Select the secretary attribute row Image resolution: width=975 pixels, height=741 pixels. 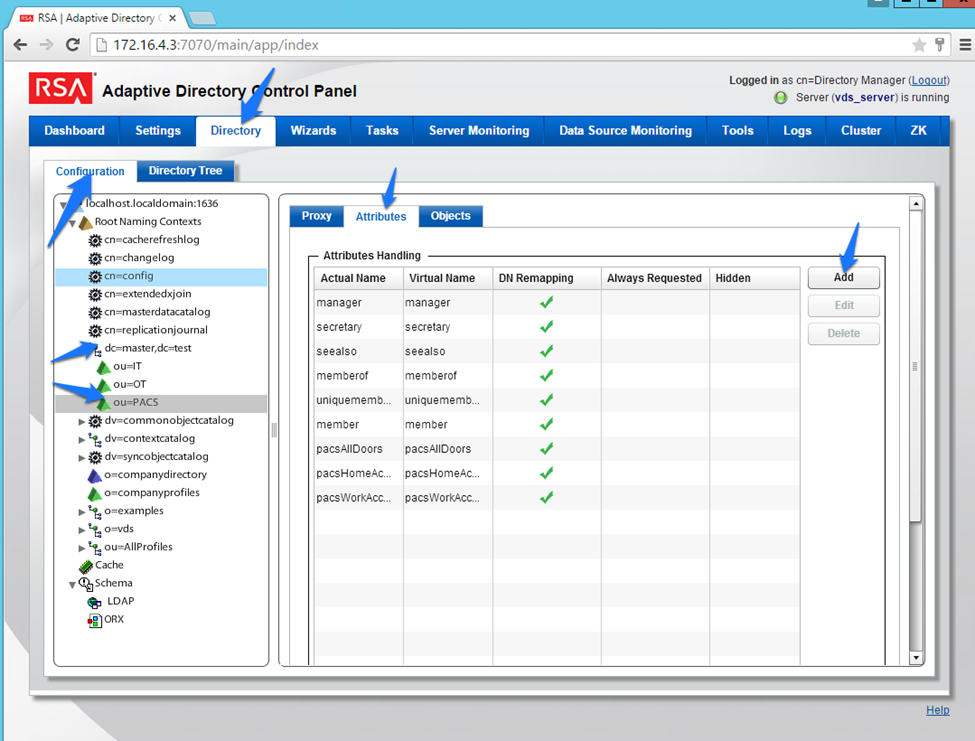point(557,327)
